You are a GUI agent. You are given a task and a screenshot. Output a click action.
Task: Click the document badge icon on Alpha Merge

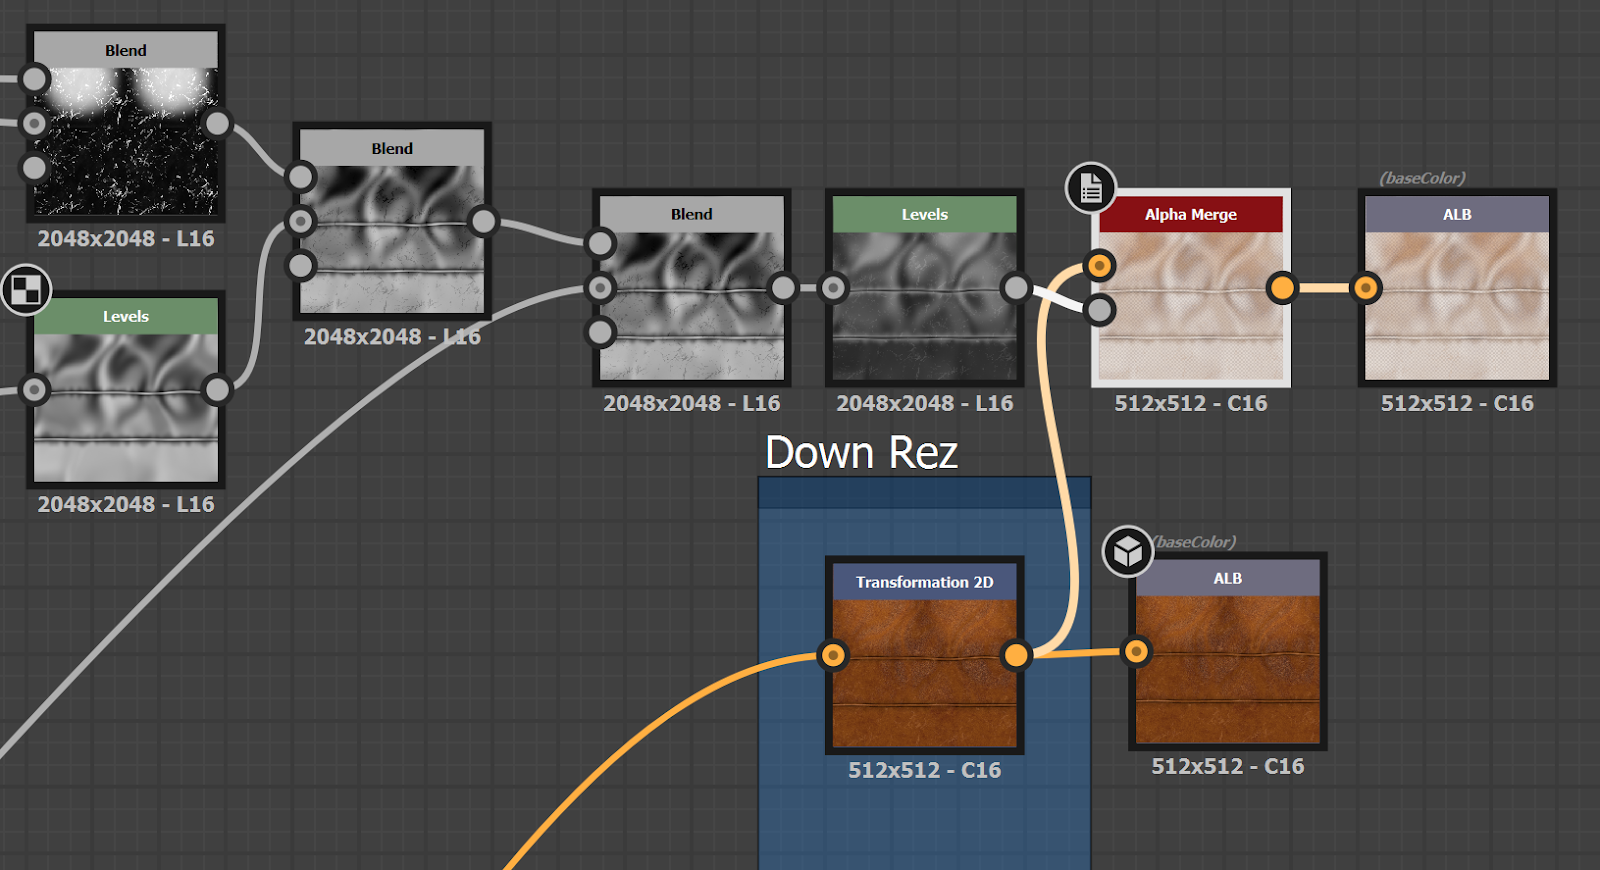tap(1091, 188)
